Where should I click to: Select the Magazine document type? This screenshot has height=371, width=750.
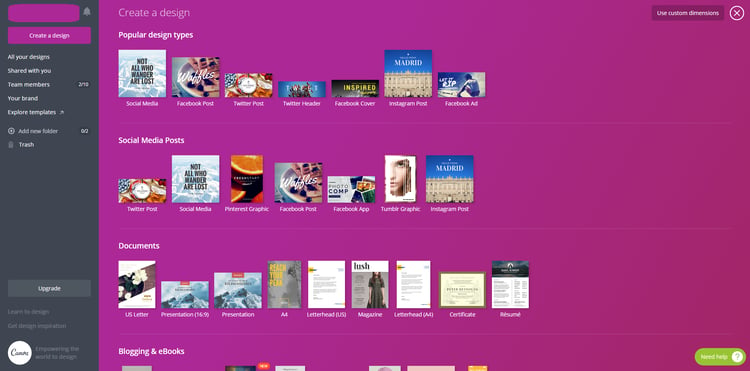[370, 284]
